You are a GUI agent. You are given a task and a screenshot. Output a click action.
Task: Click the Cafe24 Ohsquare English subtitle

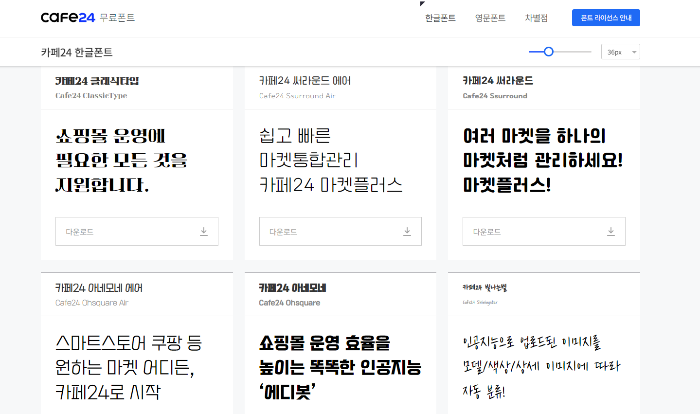click(x=289, y=303)
